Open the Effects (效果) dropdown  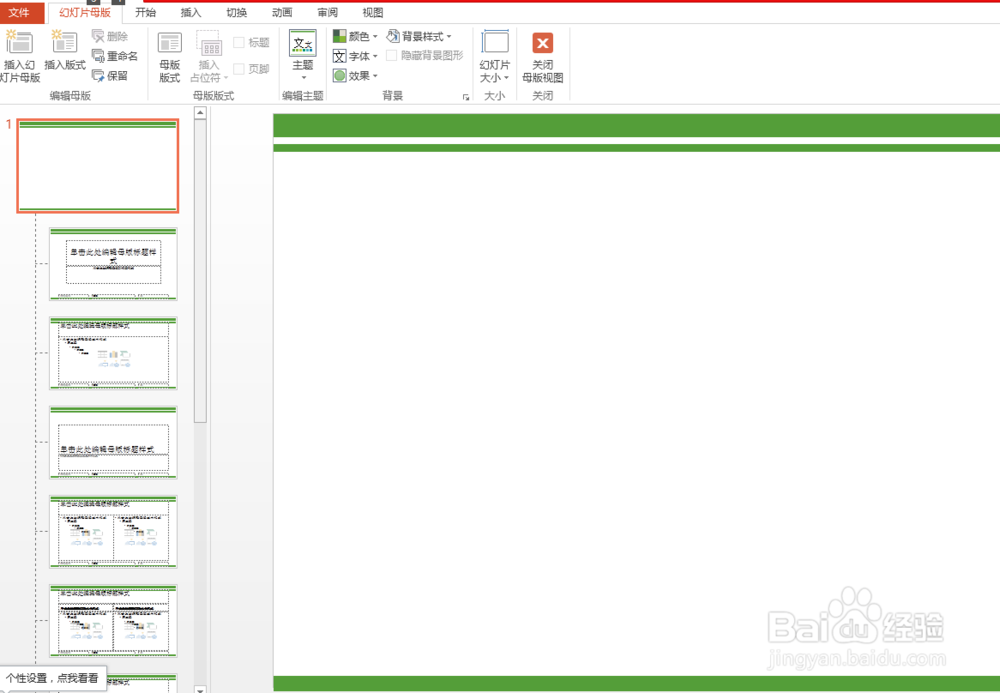(x=355, y=76)
